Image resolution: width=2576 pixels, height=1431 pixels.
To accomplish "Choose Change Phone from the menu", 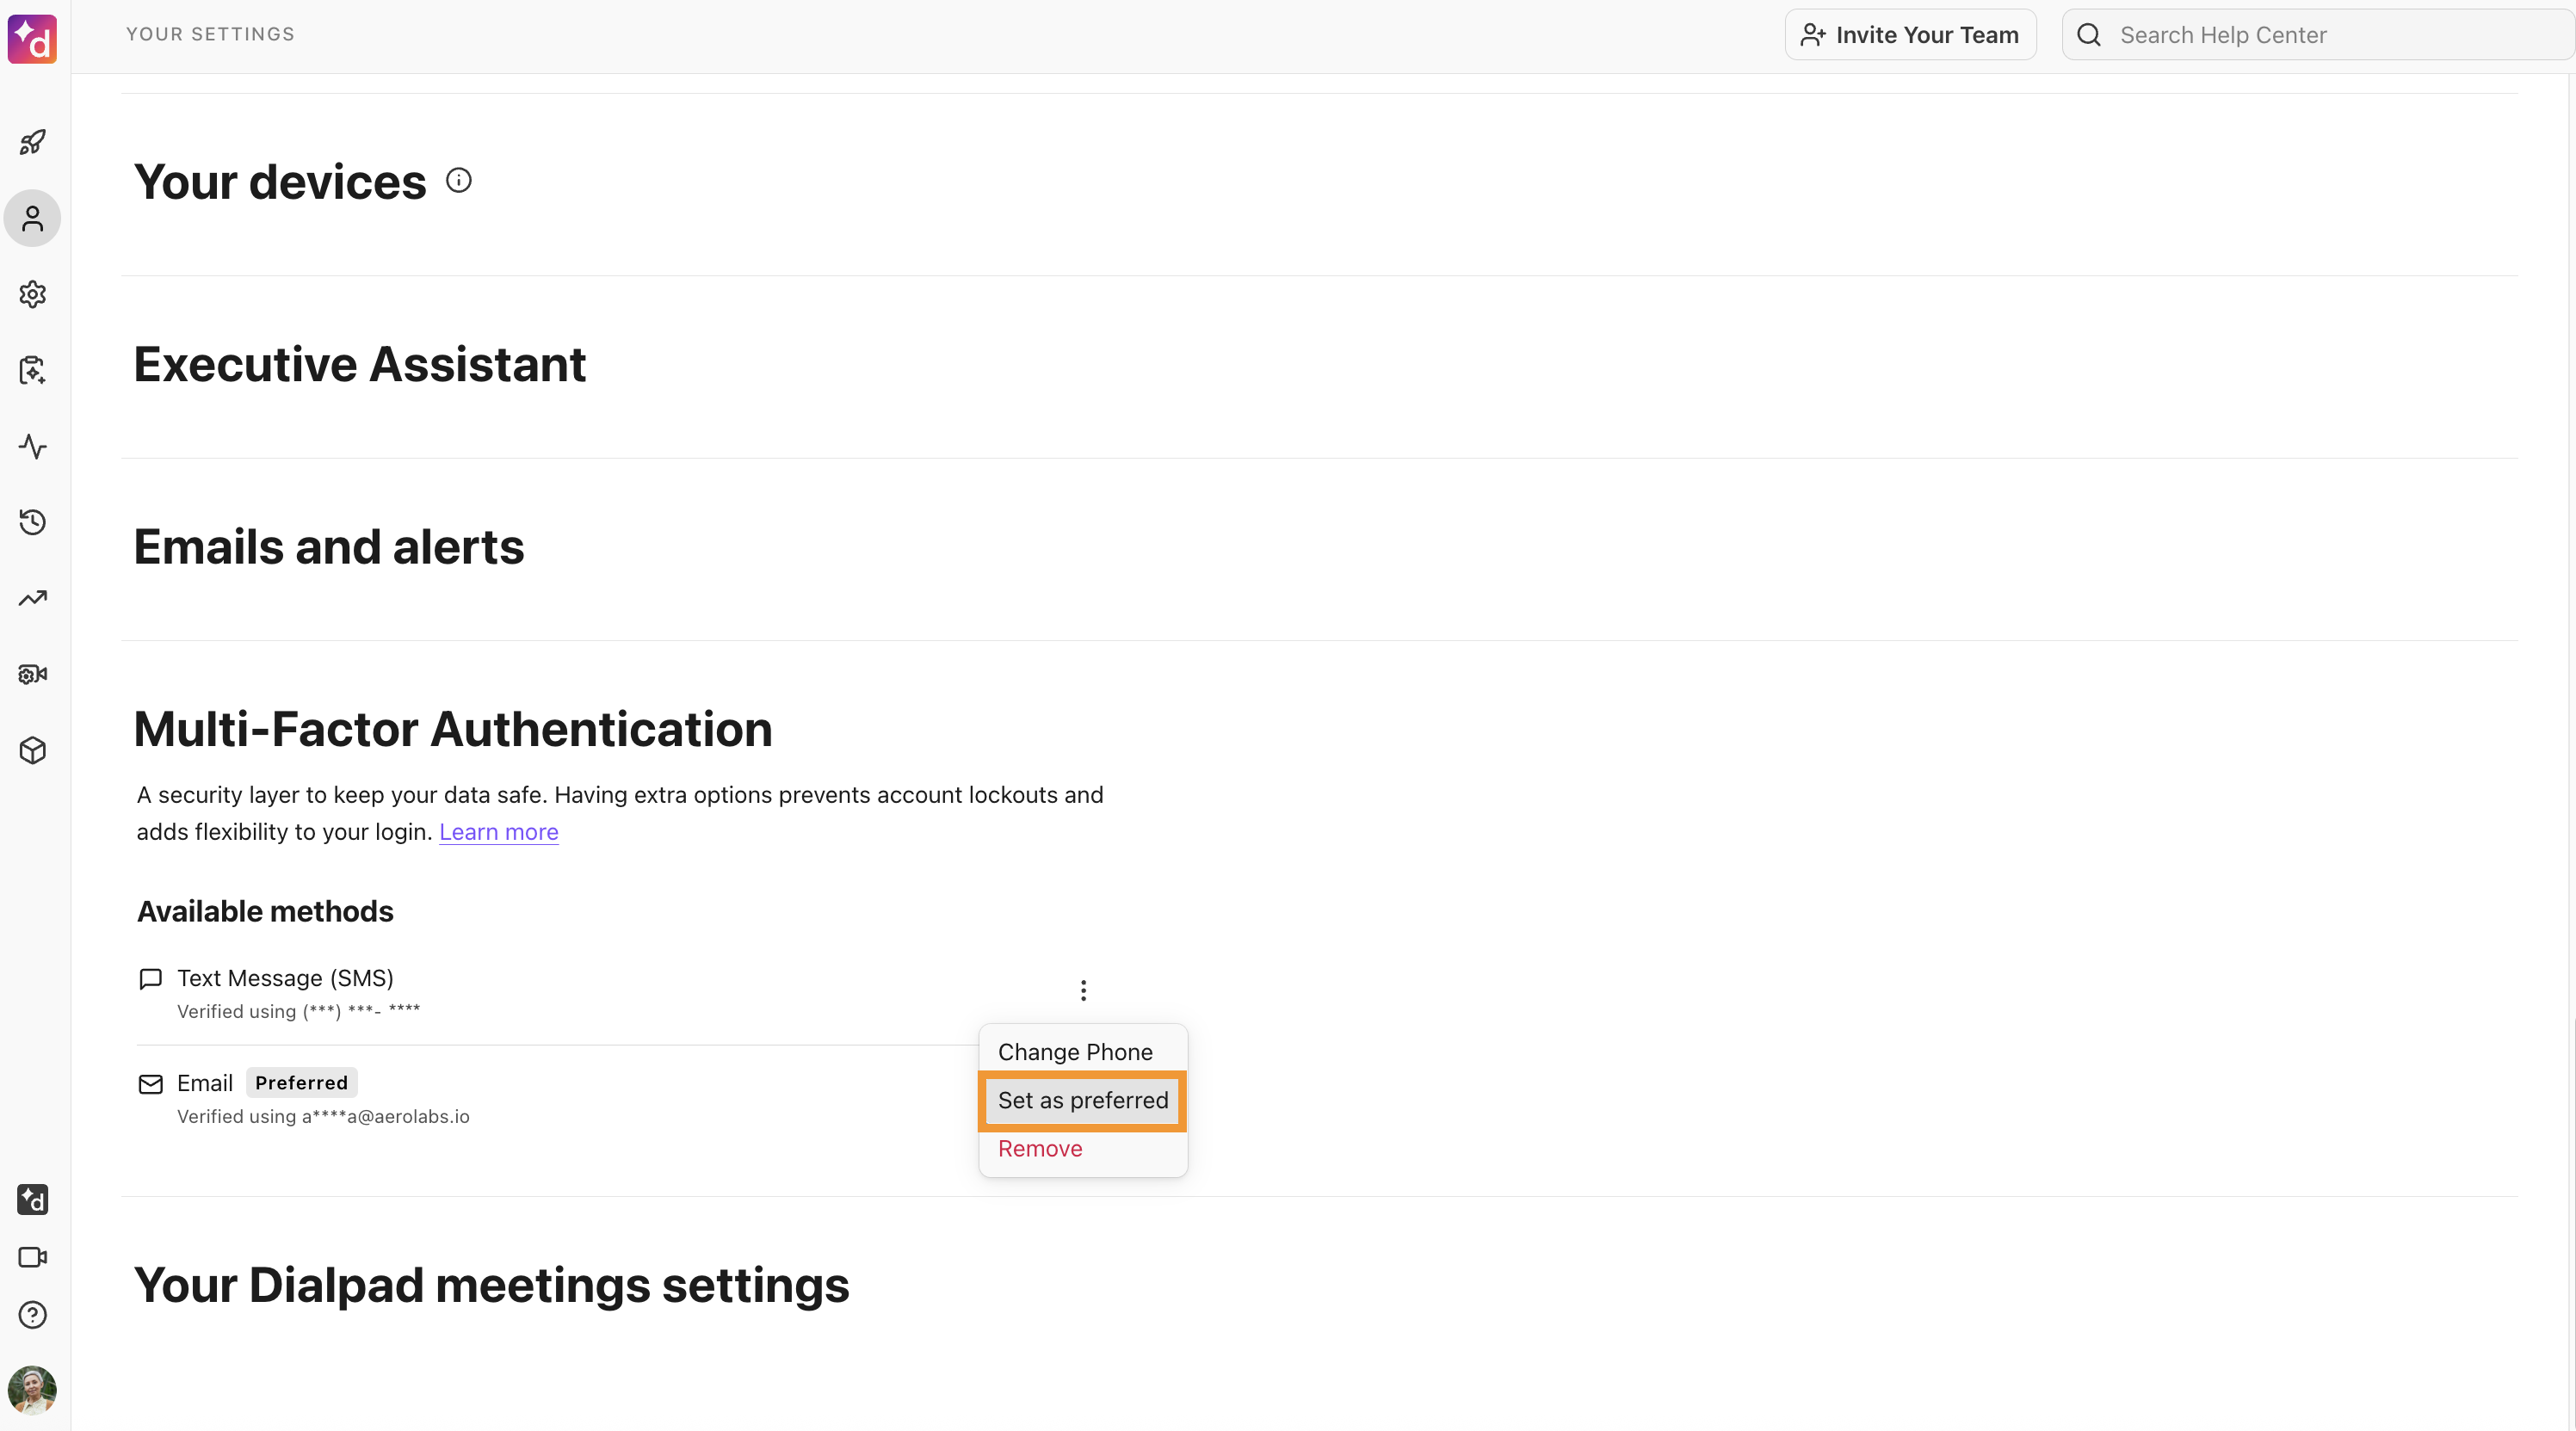I will (1083, 1052).
